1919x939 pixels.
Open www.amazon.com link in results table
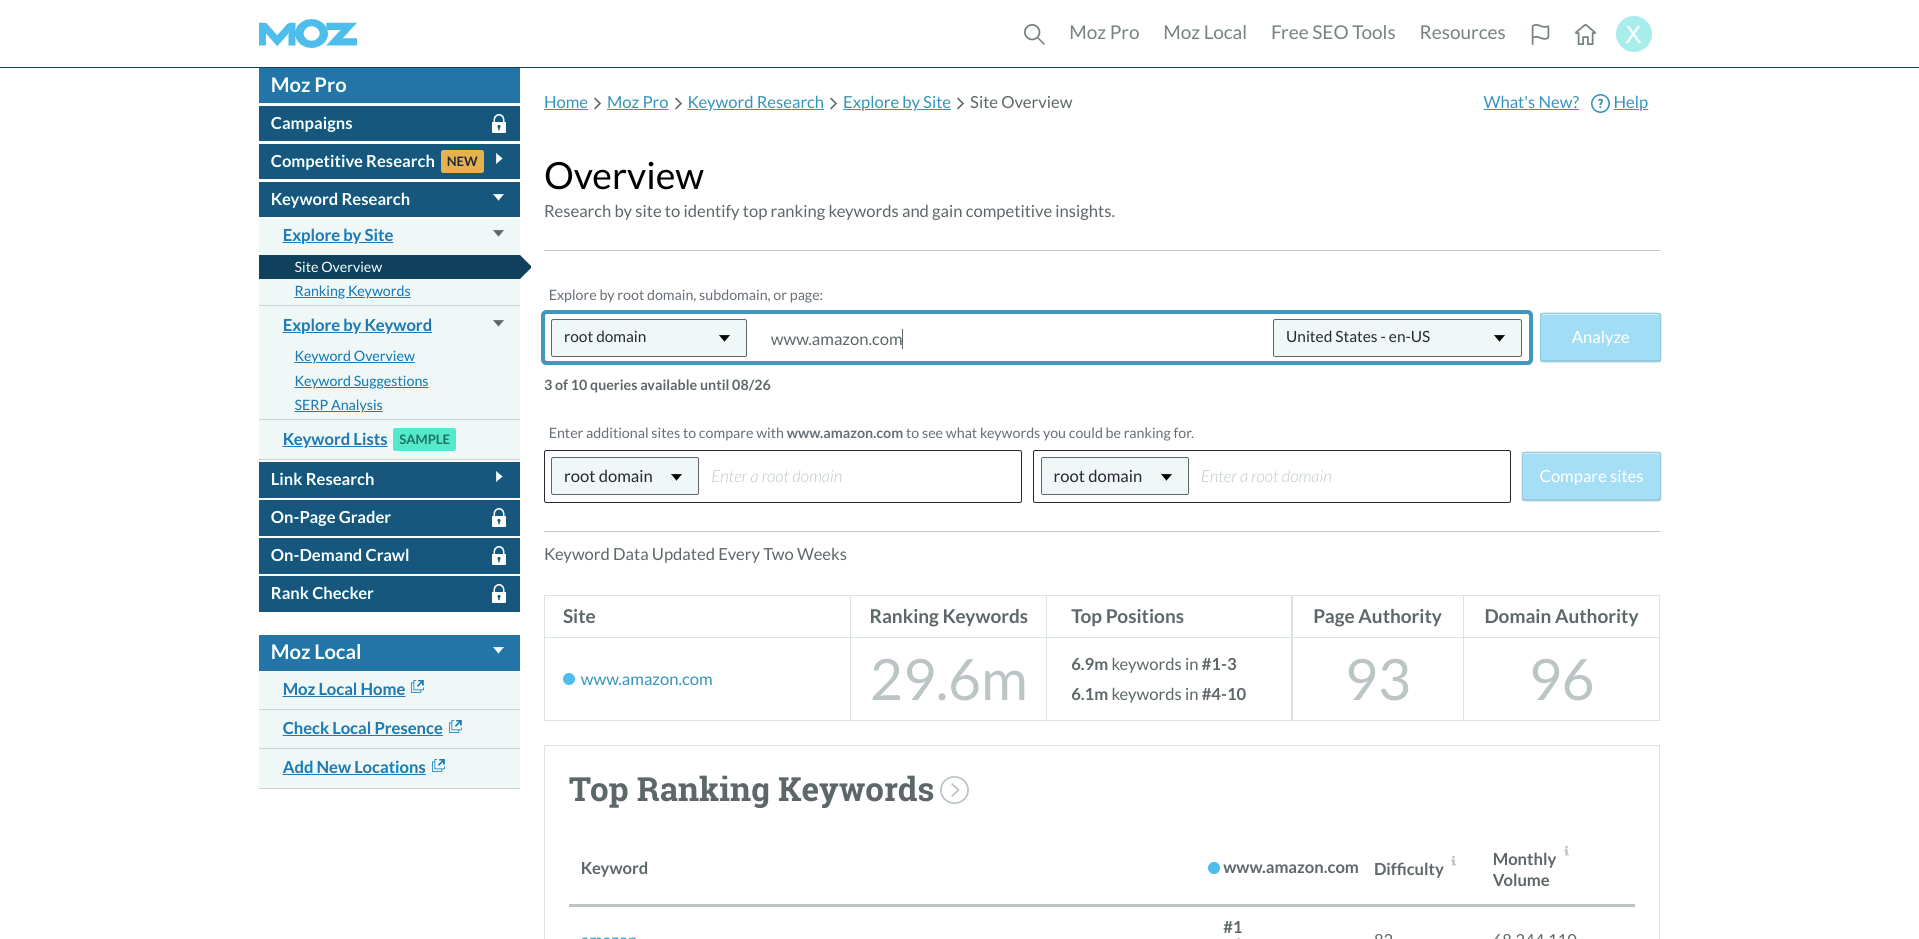(x=646, y=679)
